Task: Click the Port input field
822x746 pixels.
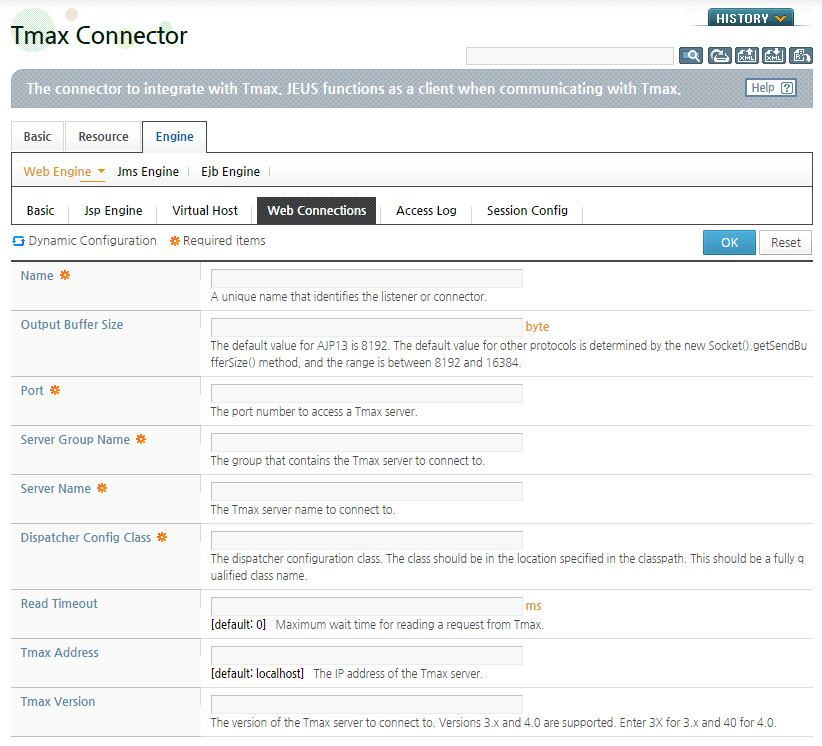Action: pyautogui.click(x=366, y=393)
